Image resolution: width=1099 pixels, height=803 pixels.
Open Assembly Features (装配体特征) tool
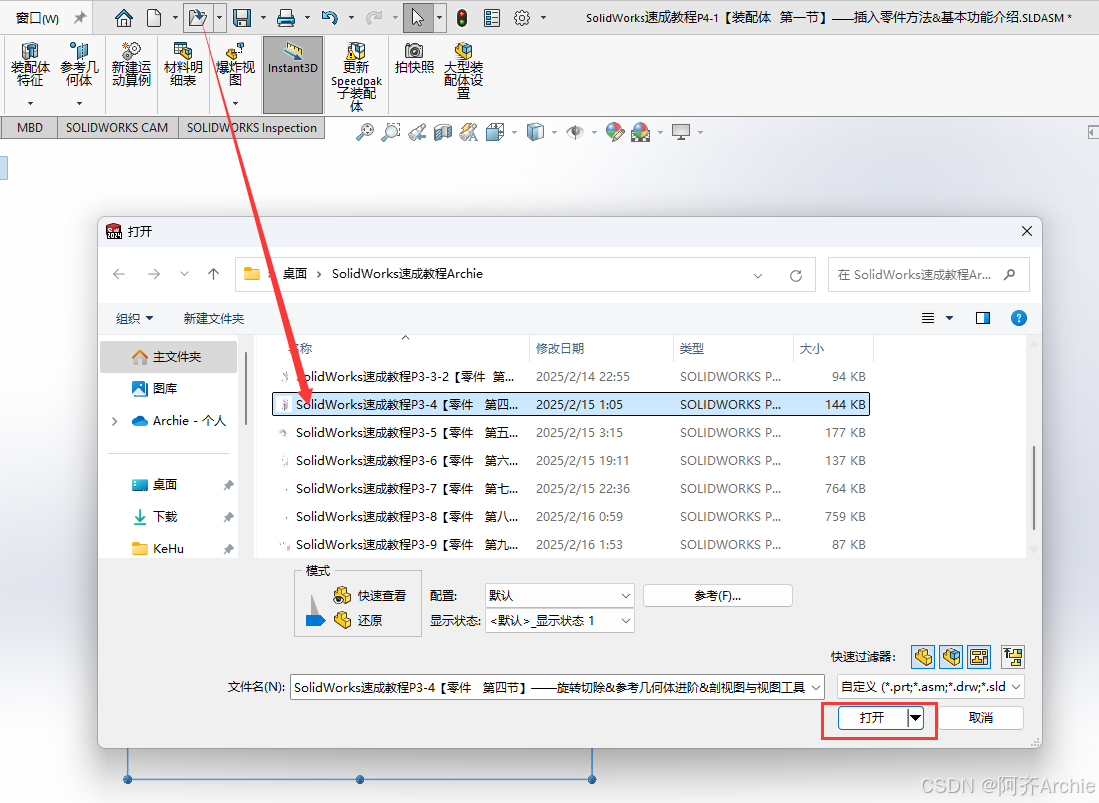[x=30, y=65]
